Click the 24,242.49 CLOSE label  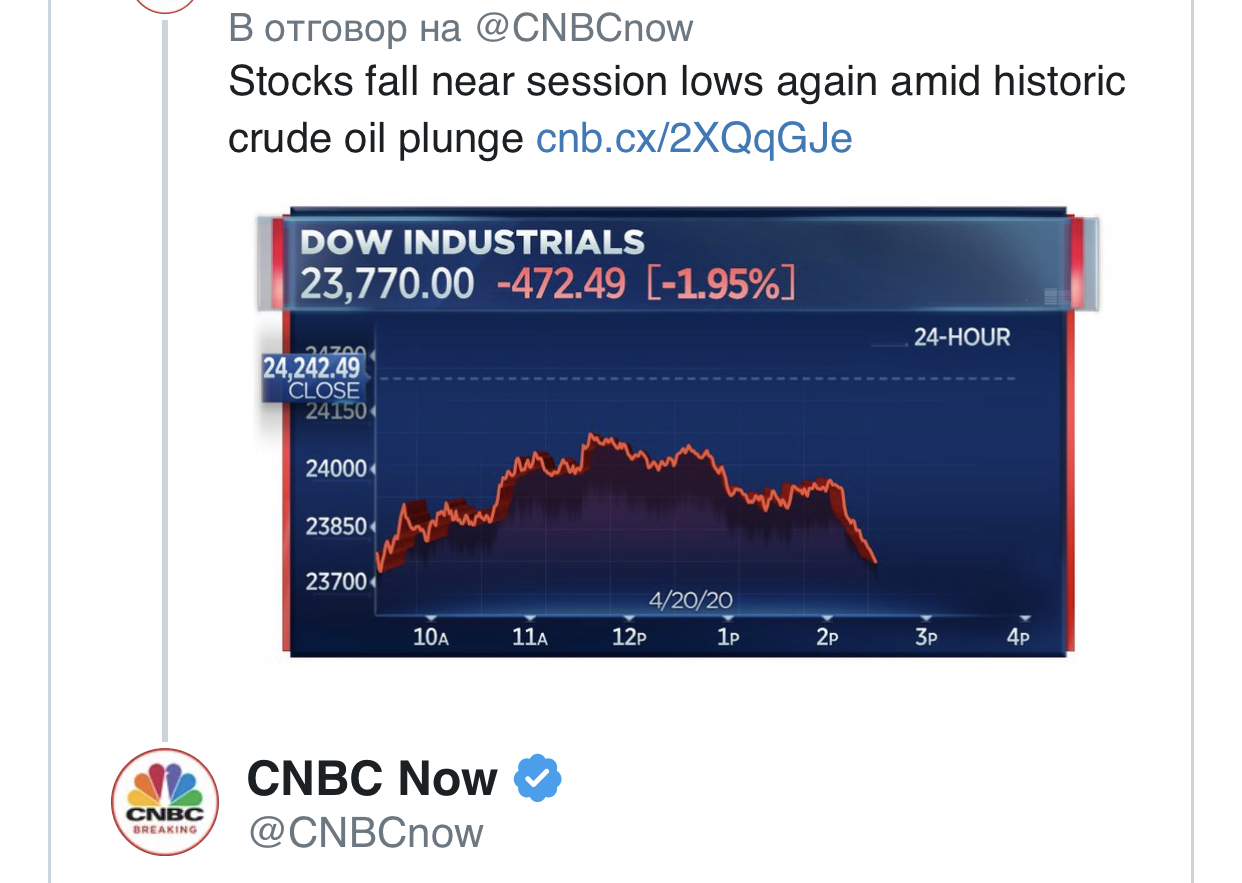click(314, 379)
